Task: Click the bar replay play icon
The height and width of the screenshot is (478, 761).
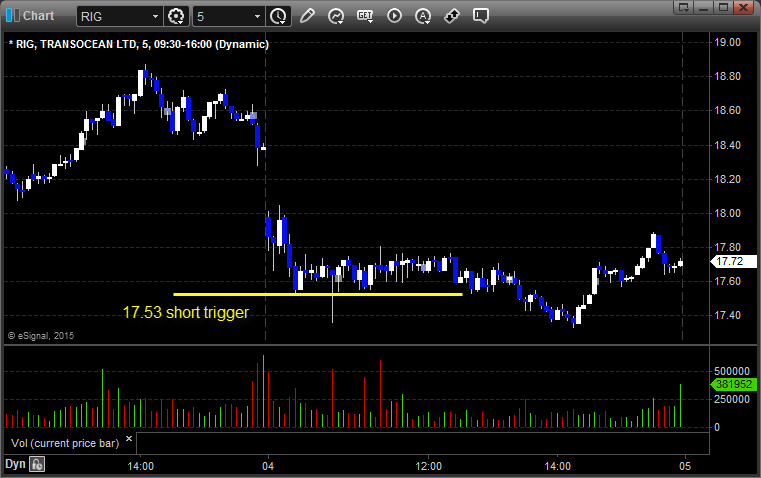Action: [394, 16]
